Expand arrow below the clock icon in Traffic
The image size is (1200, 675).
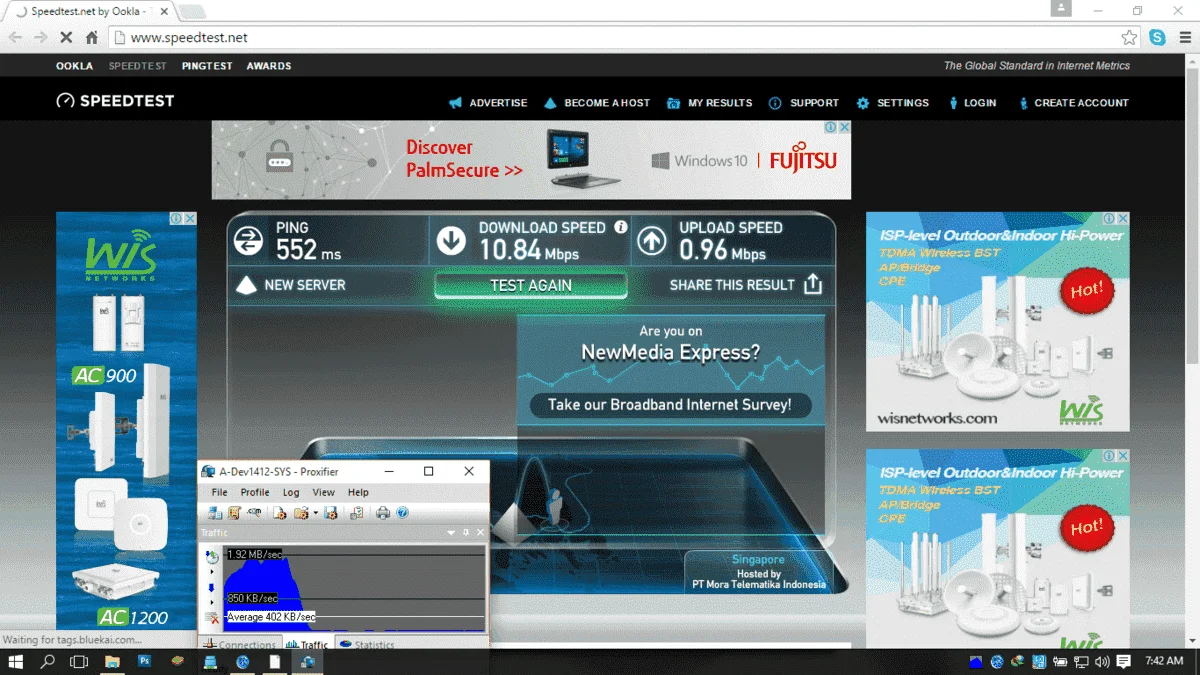212,572
